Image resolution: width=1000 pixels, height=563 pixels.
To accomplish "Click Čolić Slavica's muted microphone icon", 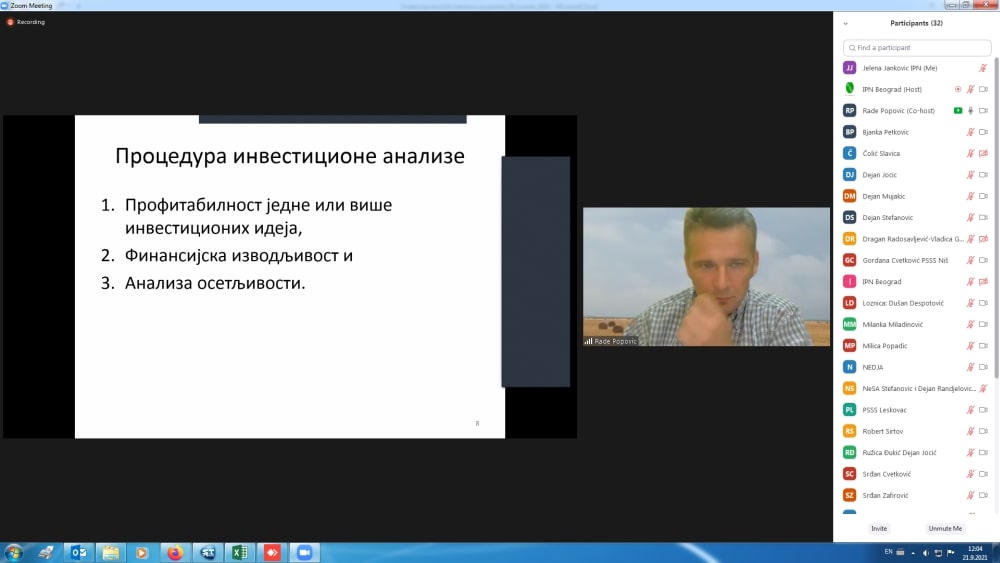I will coord(971,153).
